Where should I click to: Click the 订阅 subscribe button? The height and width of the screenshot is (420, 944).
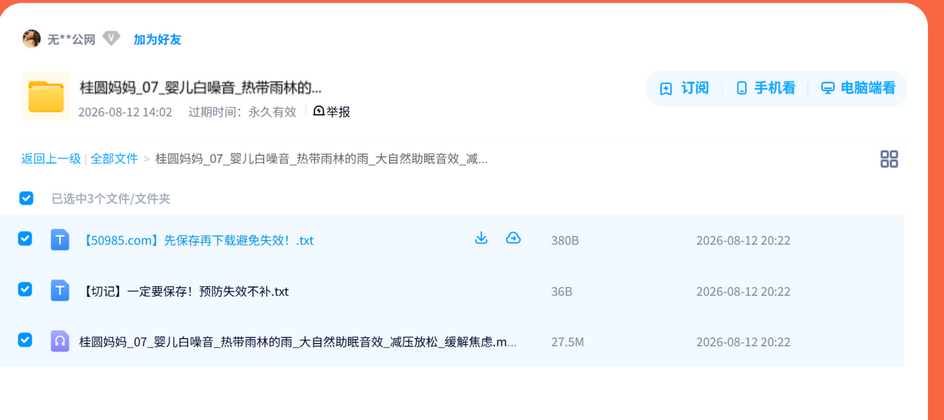(685, 88)
